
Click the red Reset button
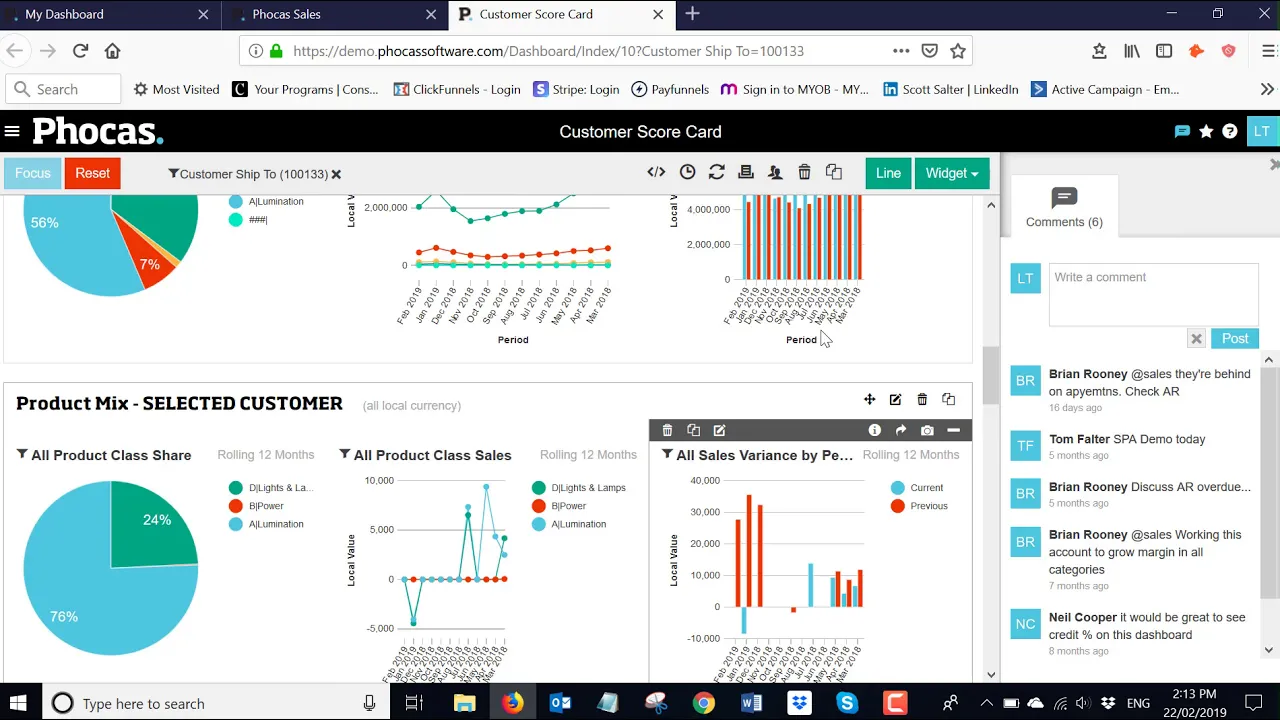click(x=92, y=173)
